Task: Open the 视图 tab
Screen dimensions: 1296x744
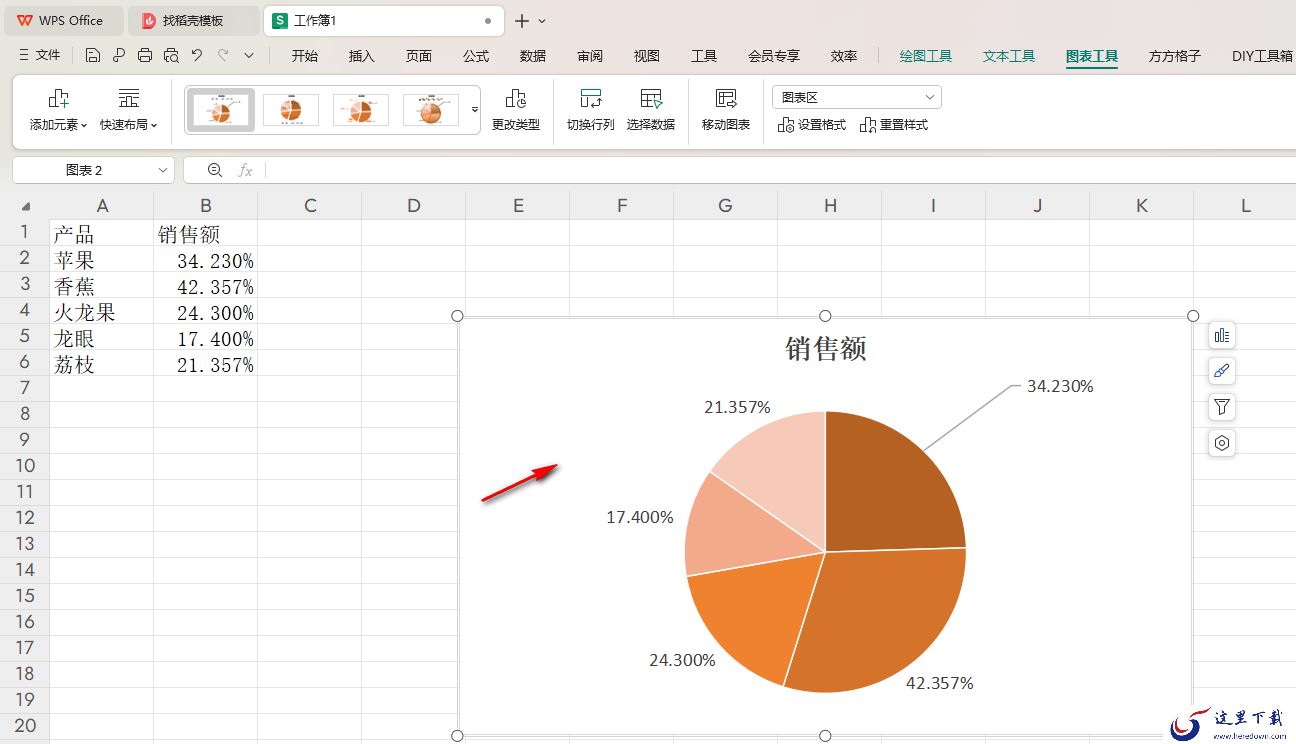Action: tap(647, 56)
